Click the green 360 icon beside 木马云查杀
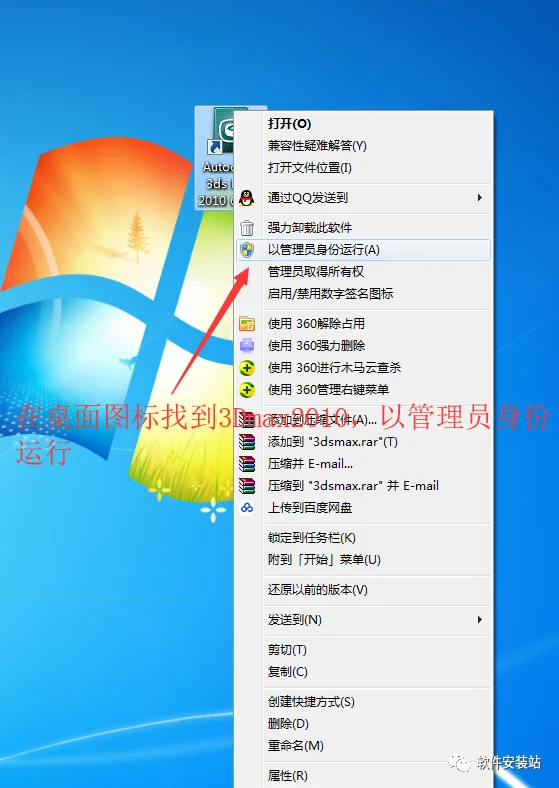559x788 pixels. pyautogui.click(x=247, y=368)
